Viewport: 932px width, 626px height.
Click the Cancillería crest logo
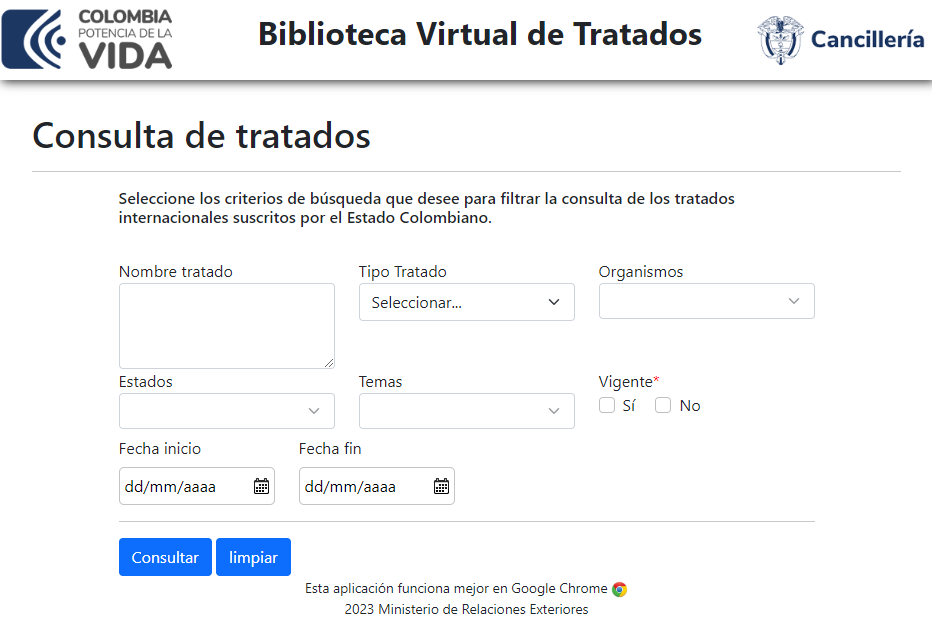[x=778, y=38]
